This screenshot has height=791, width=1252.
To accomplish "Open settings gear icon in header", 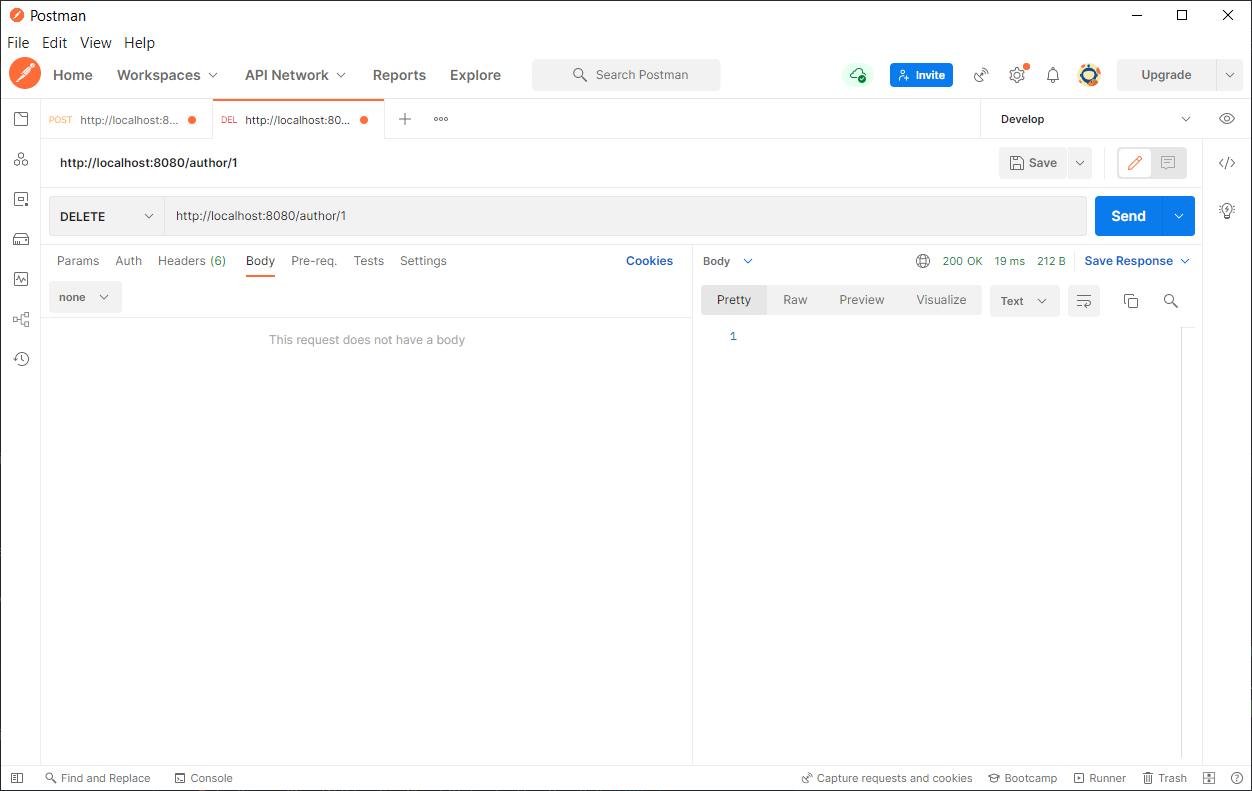I will tap(1017, 75).
